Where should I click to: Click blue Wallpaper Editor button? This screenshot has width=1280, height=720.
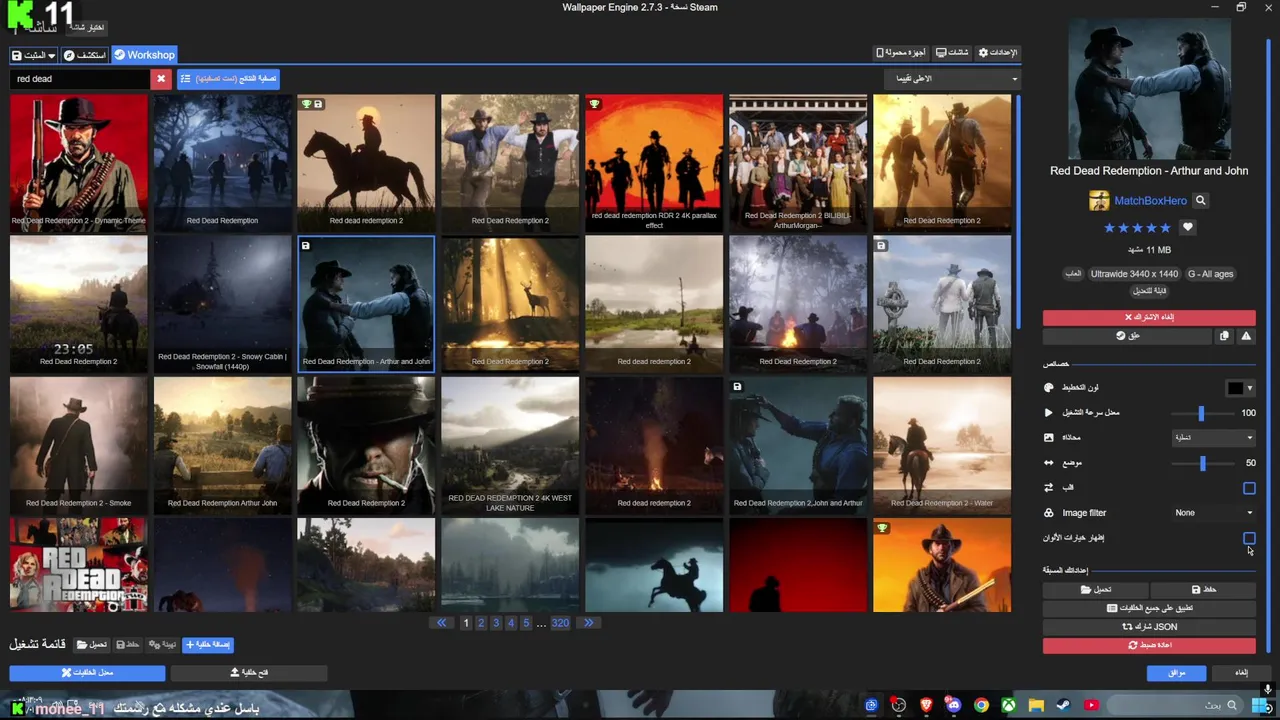pos(87,673)
